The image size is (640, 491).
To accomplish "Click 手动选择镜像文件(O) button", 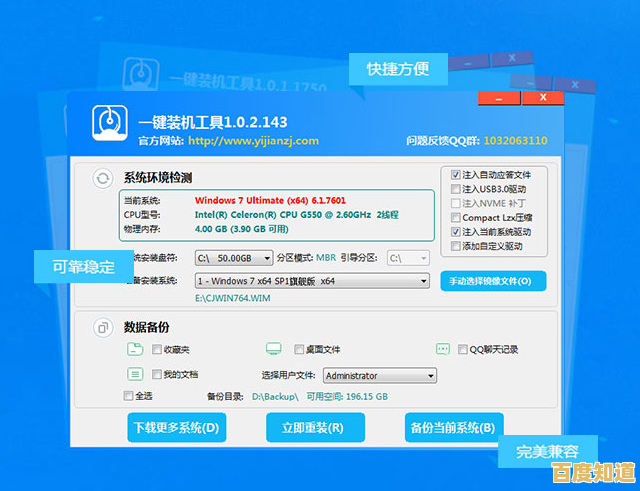I will 493,281.
